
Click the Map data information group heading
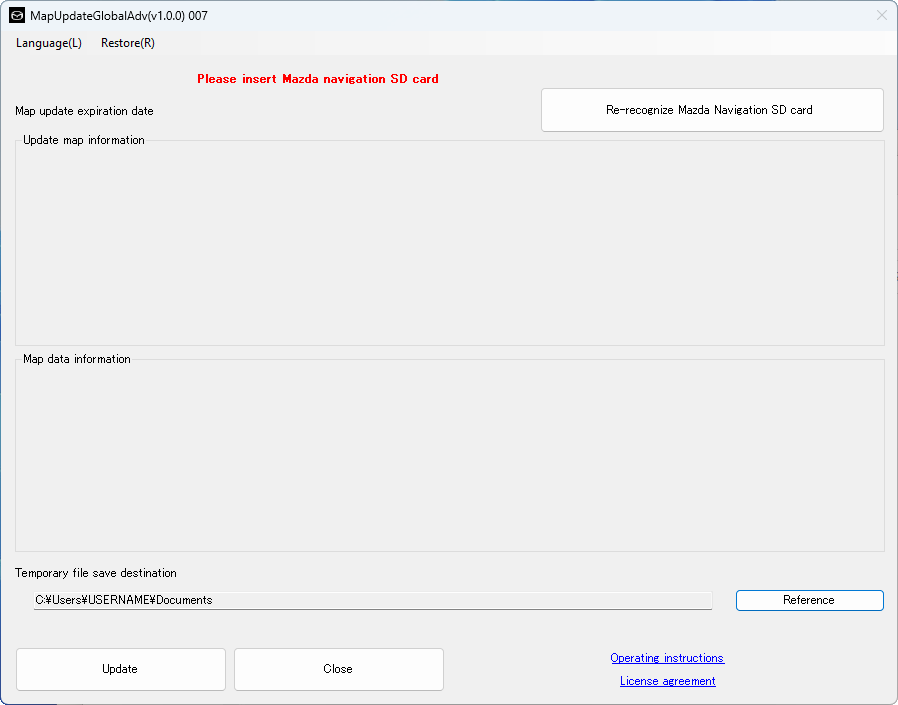point(77,359)
